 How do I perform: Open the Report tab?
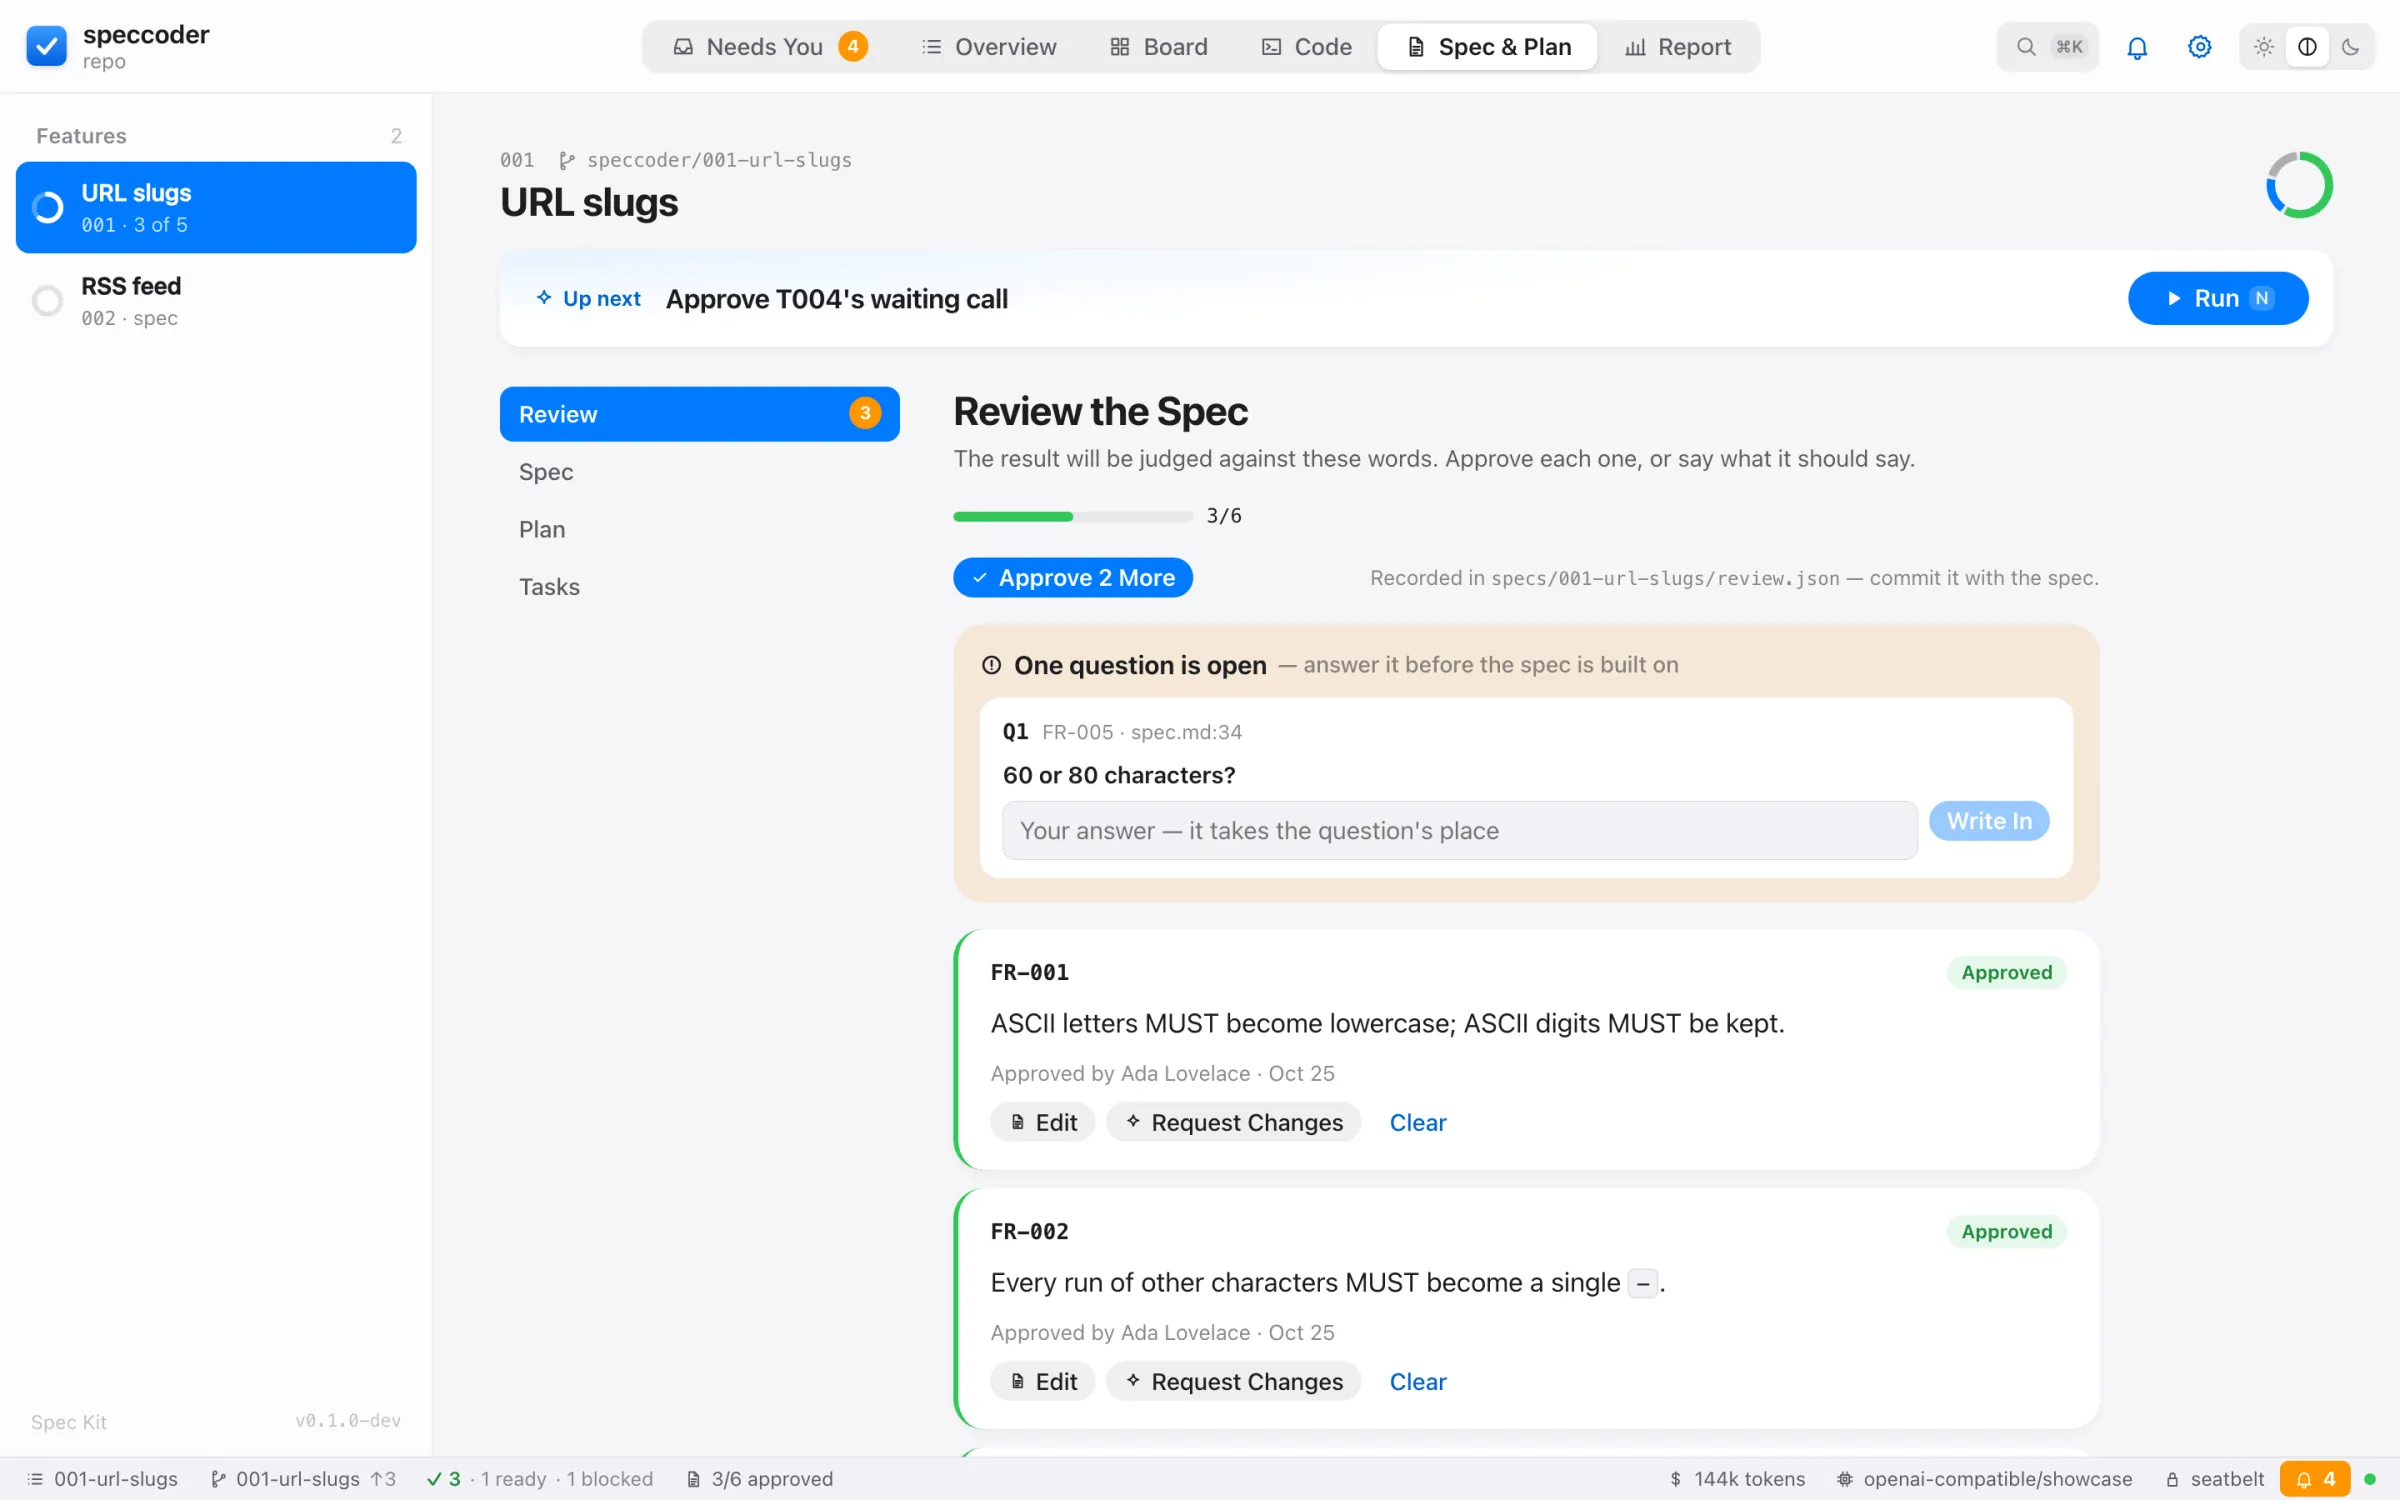click(x=1677, y=47)
